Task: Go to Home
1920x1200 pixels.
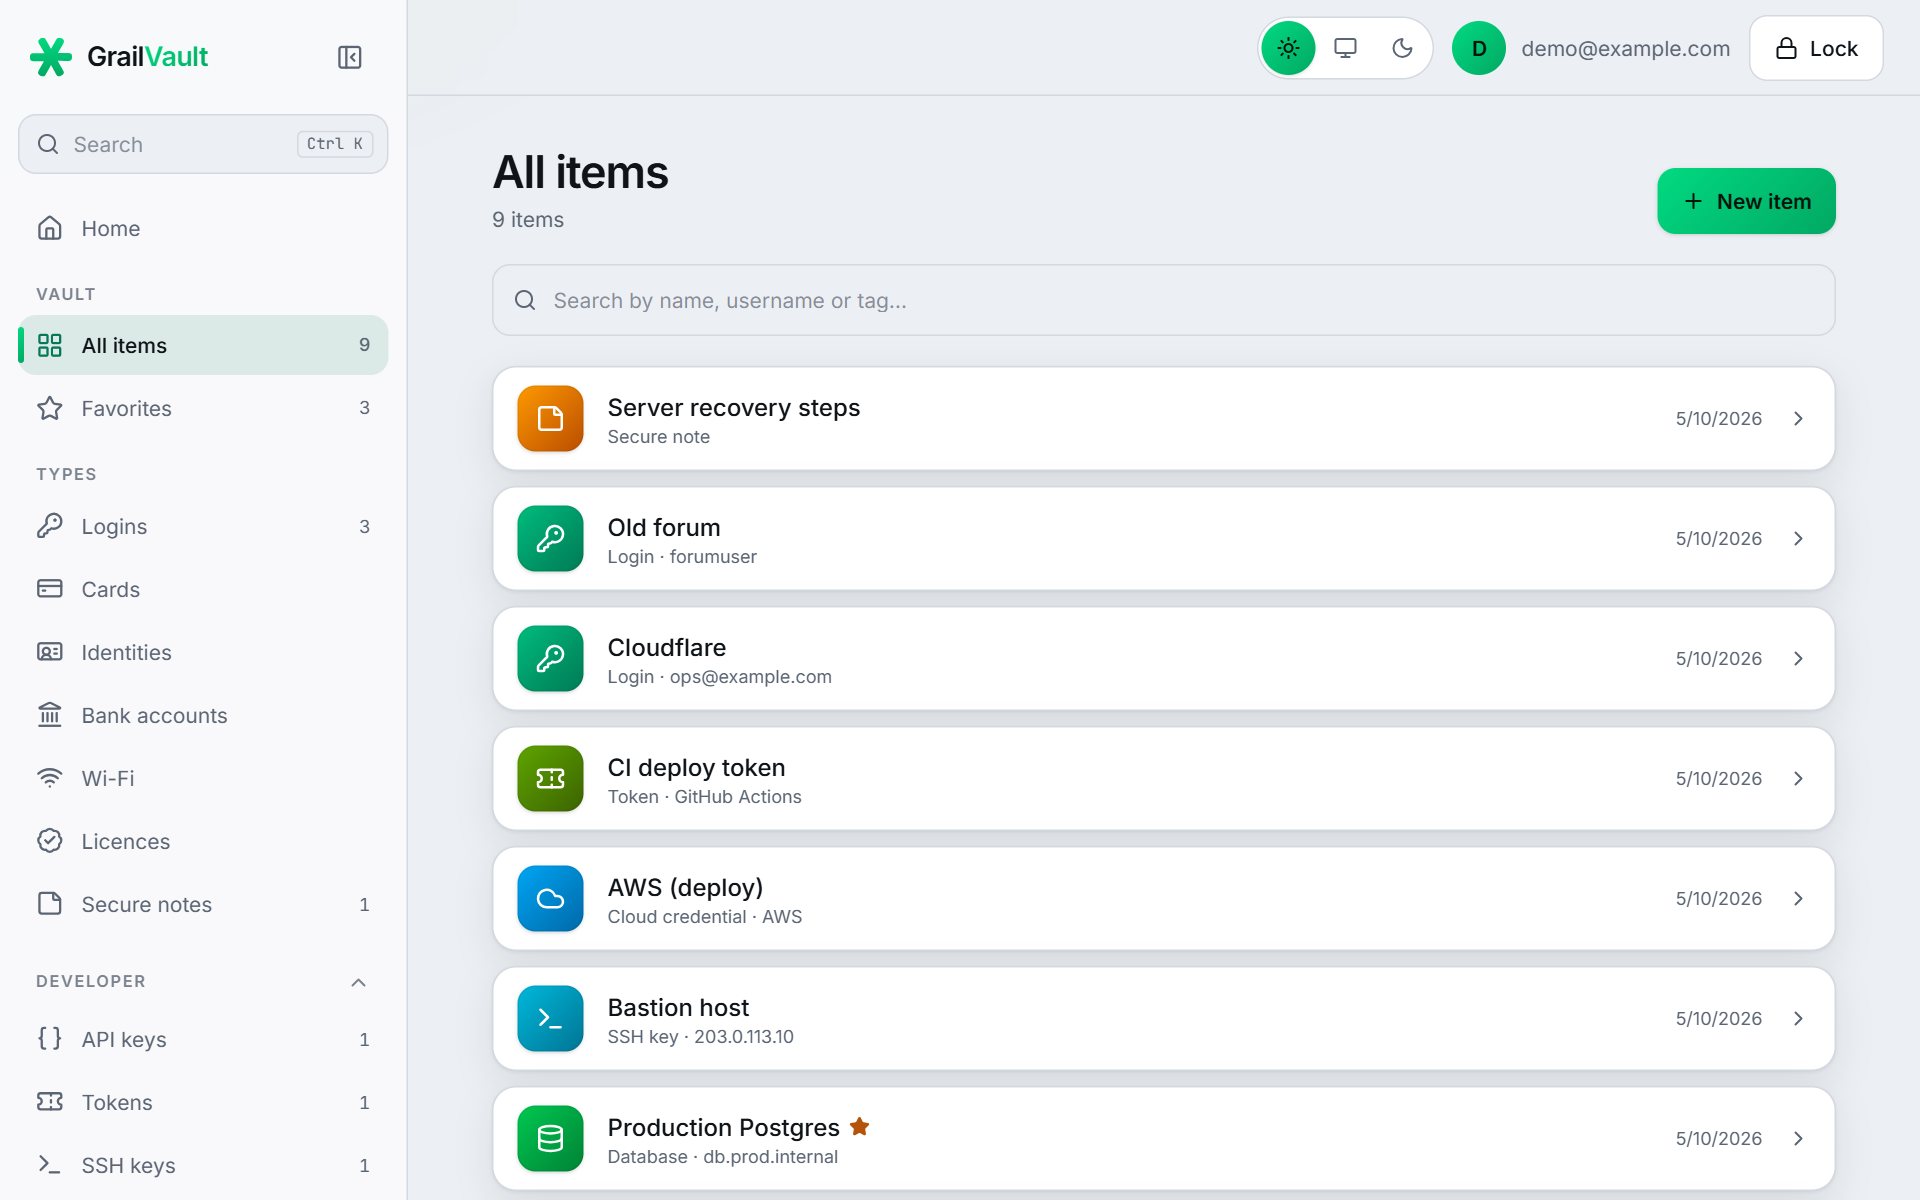Action: [x=203, y=228]
